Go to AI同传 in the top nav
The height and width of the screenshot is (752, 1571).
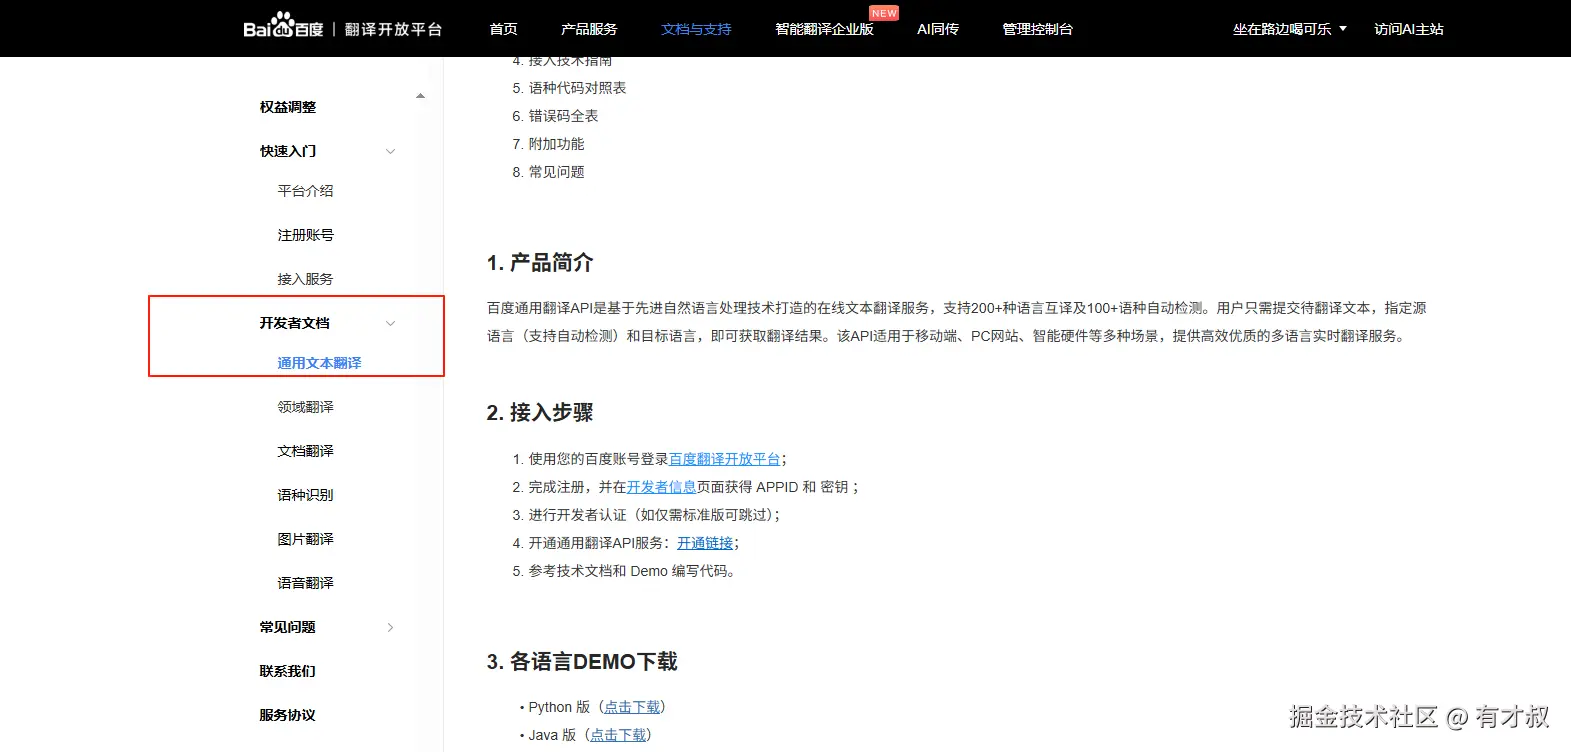(x=938, y=29)
